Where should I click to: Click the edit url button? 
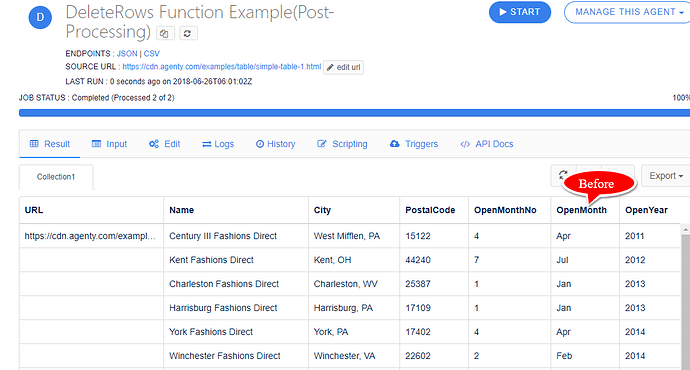[x=343, y=67]
